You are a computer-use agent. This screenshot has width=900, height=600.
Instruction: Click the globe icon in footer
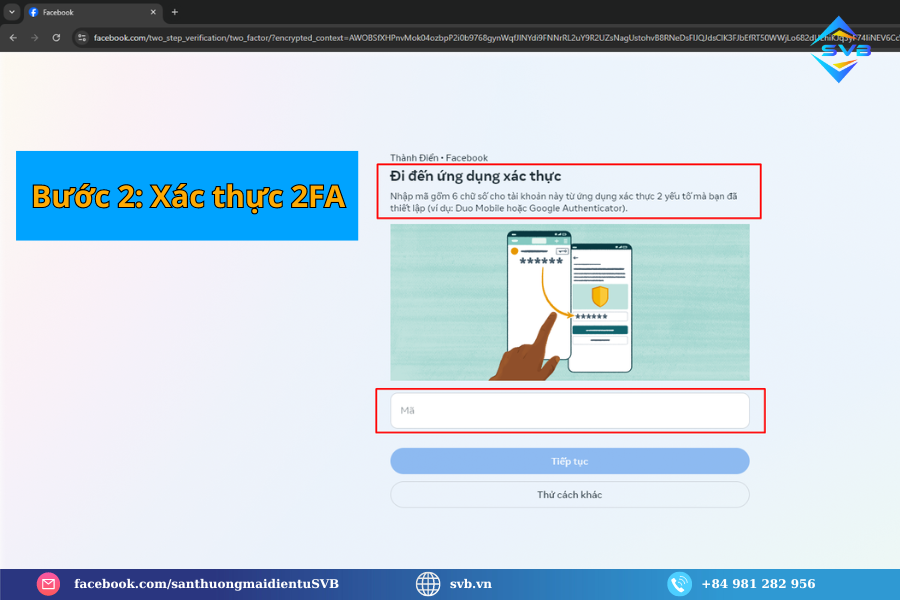(428, 584)
